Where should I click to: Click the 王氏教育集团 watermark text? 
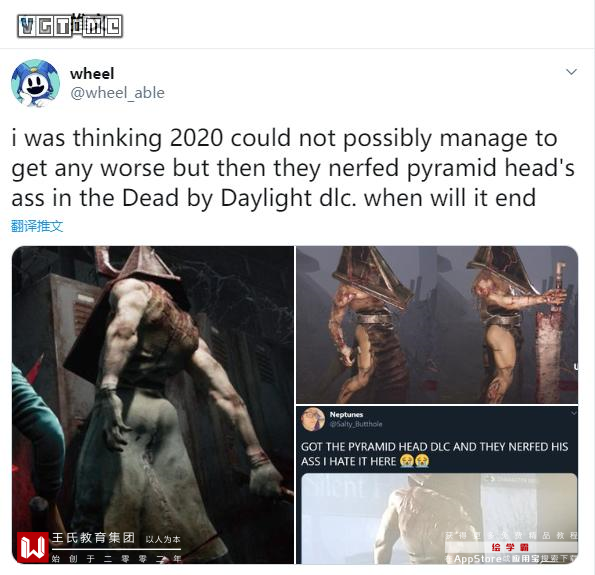coord(93,537)
